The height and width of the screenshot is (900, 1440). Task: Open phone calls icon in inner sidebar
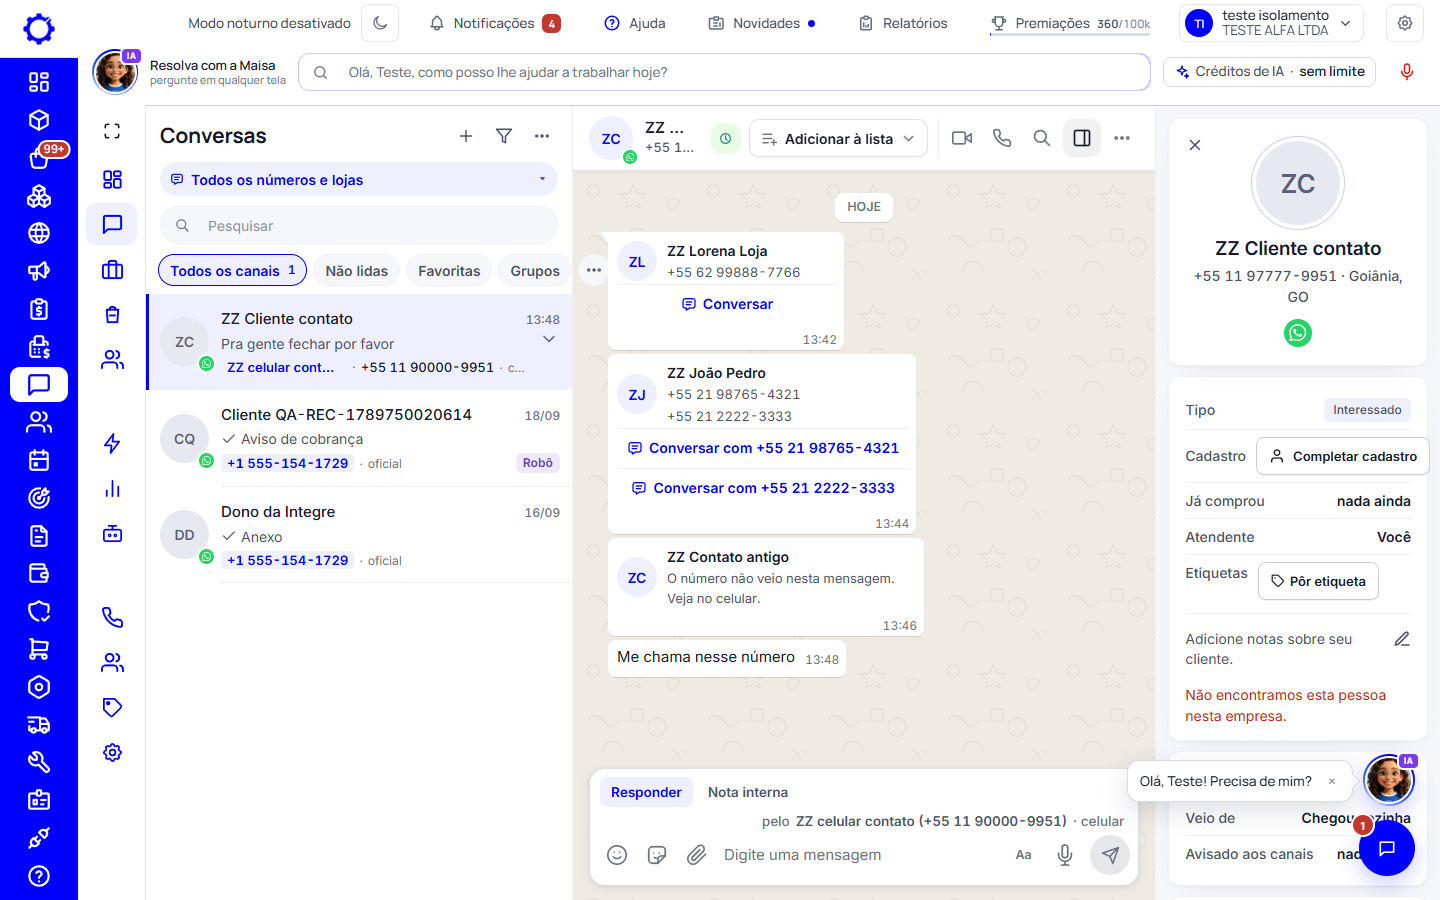[112, 618]
